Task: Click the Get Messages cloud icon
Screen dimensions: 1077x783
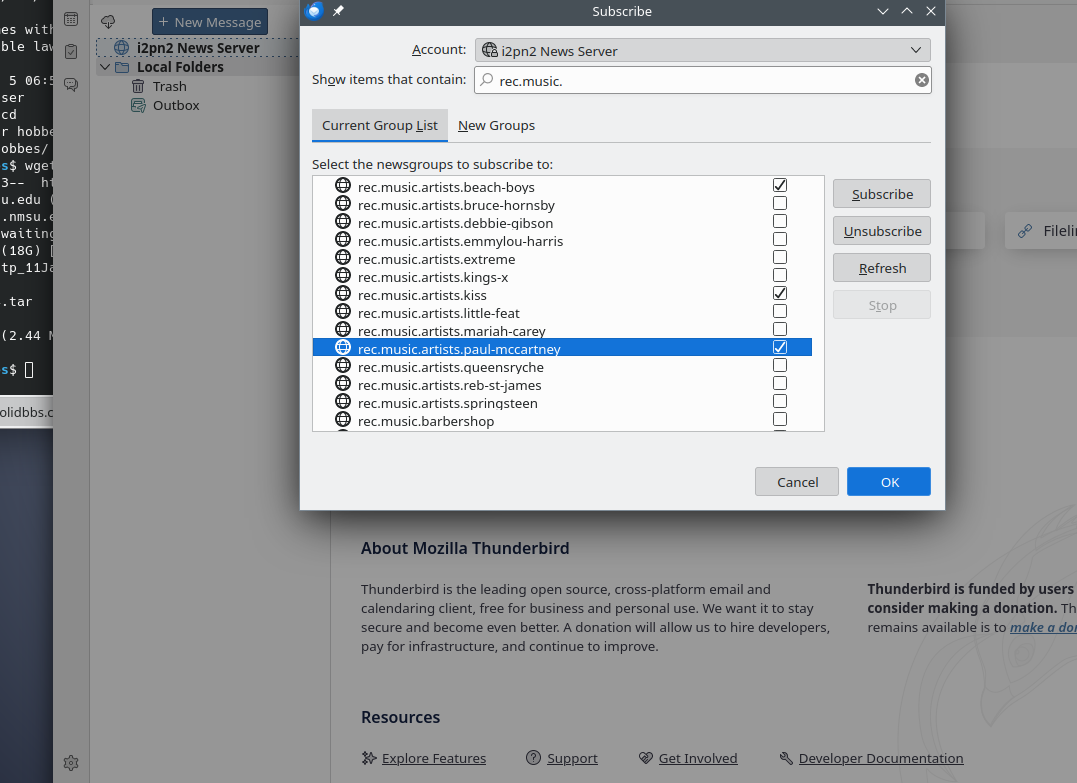Action: [x=108, y=22]
